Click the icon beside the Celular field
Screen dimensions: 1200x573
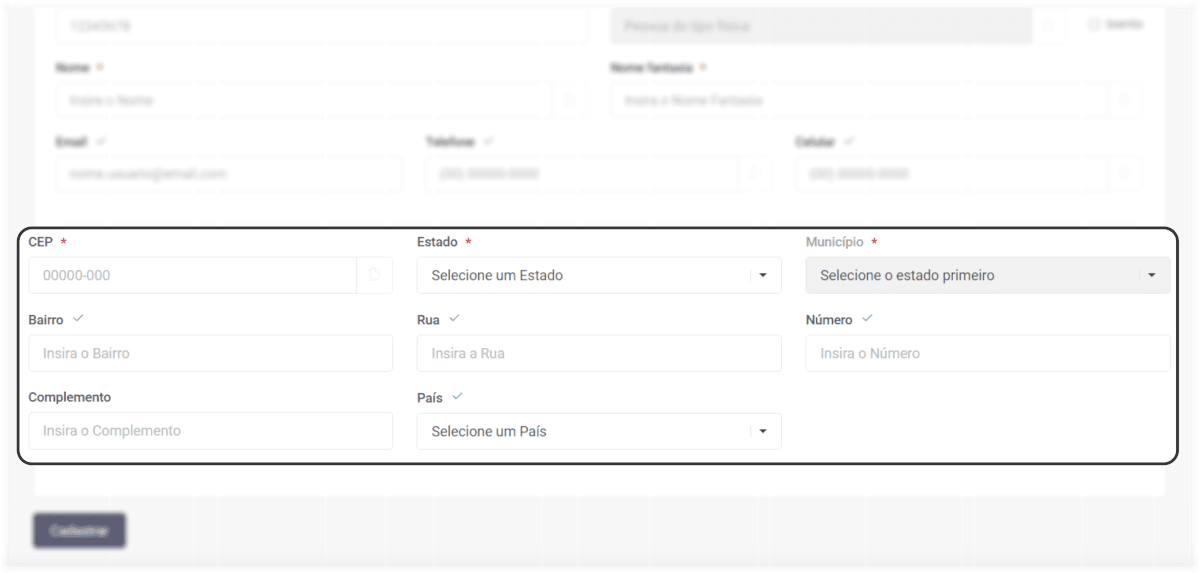point(1125,174)
